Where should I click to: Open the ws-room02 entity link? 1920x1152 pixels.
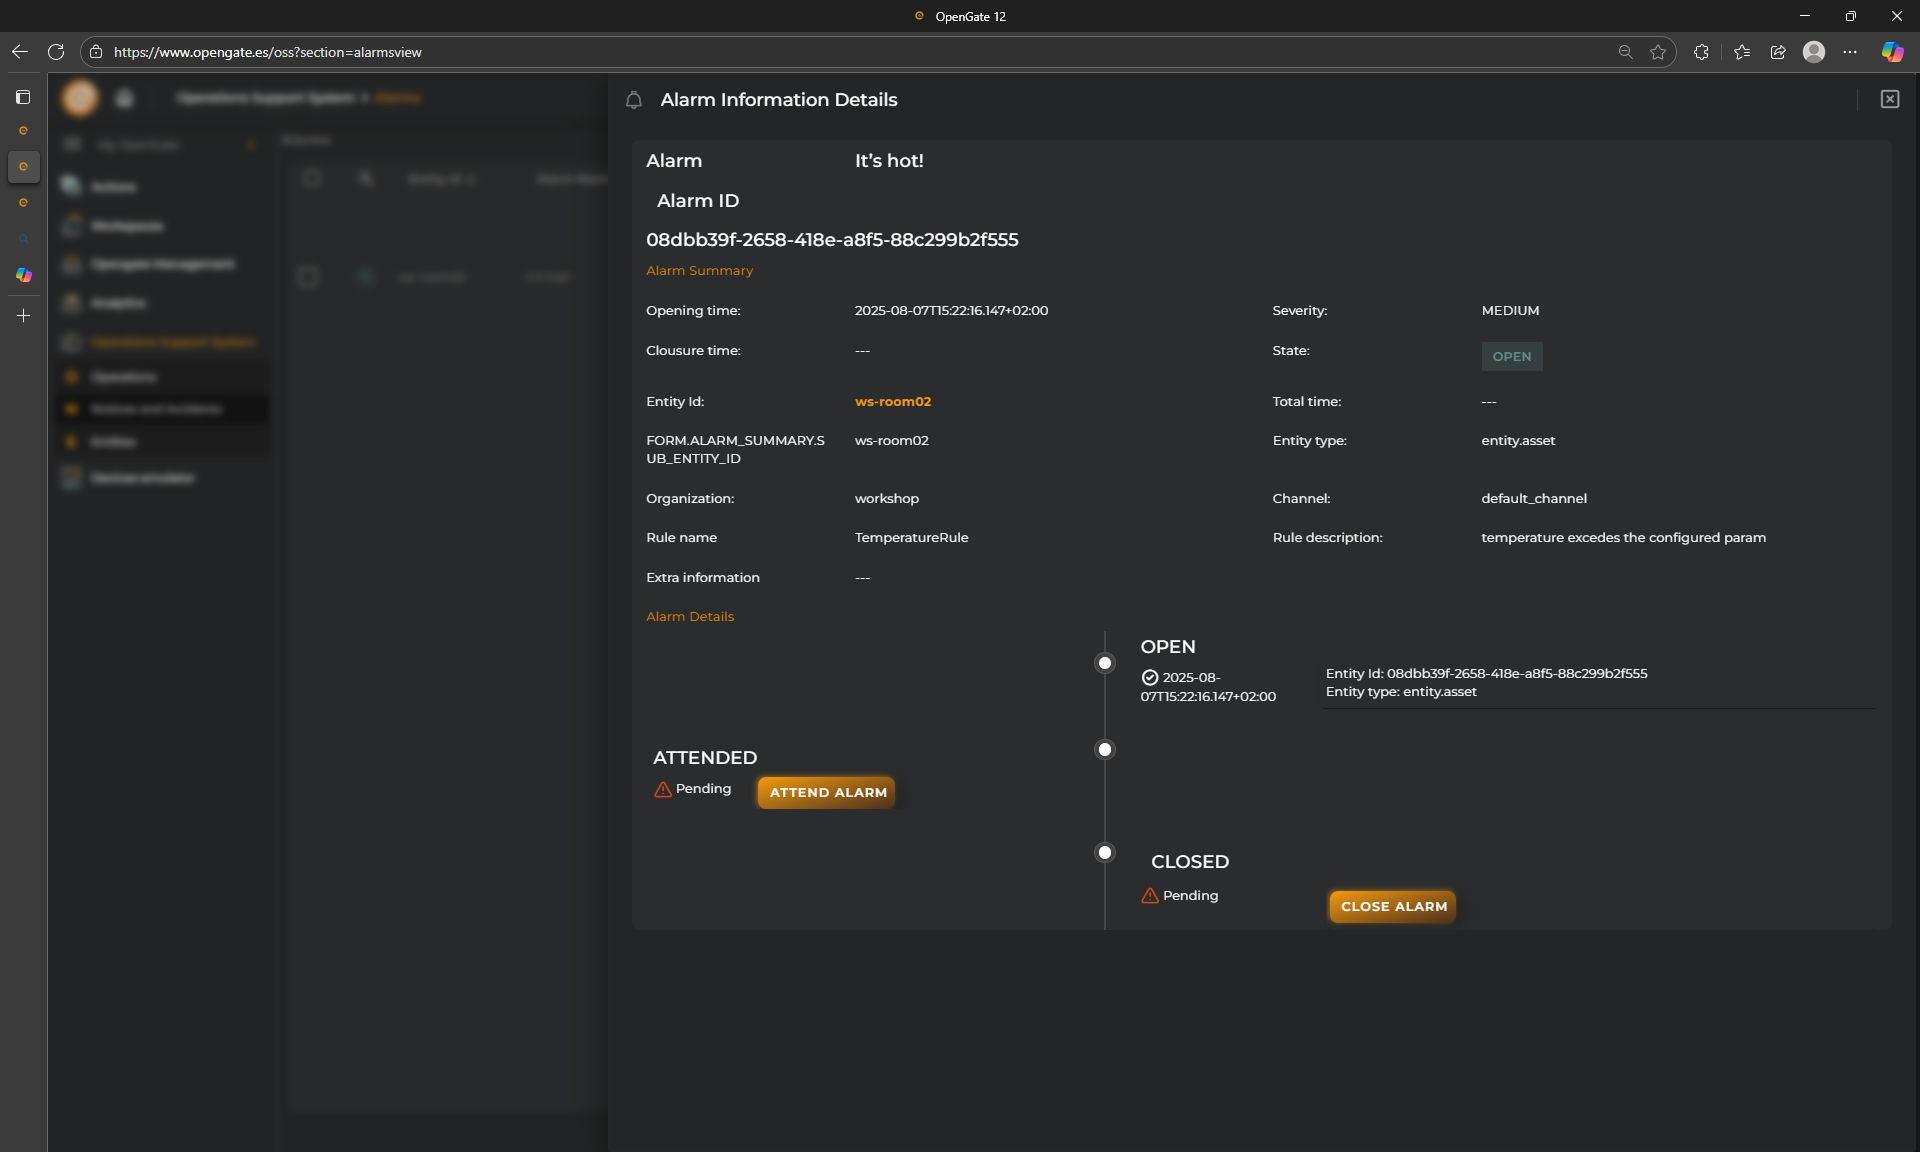click(x=892, y=401)
